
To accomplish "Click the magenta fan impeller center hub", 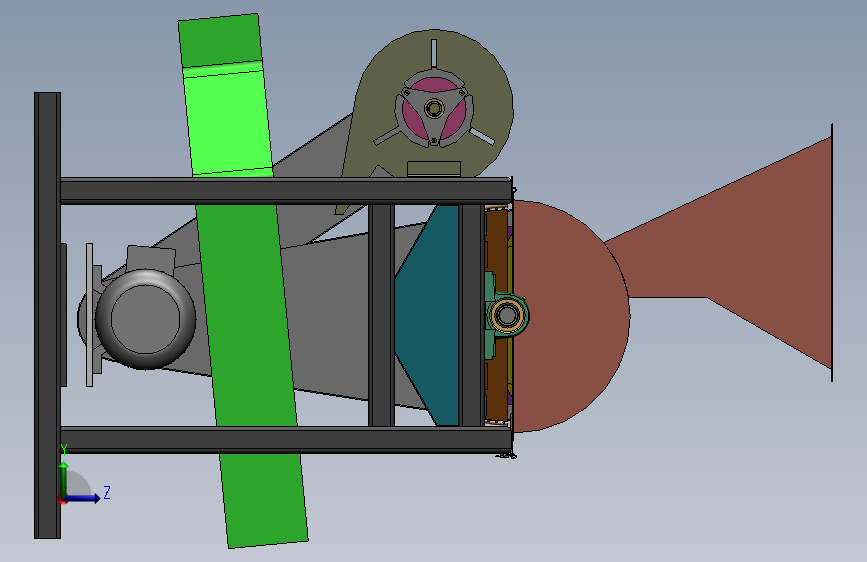I will [434, 108].
